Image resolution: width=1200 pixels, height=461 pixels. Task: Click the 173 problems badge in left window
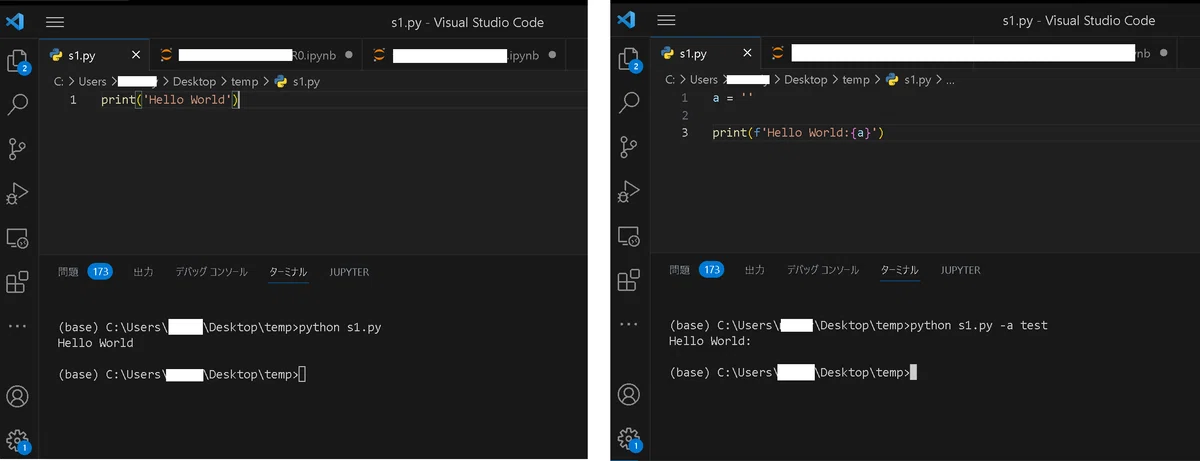tap(99, 272)
